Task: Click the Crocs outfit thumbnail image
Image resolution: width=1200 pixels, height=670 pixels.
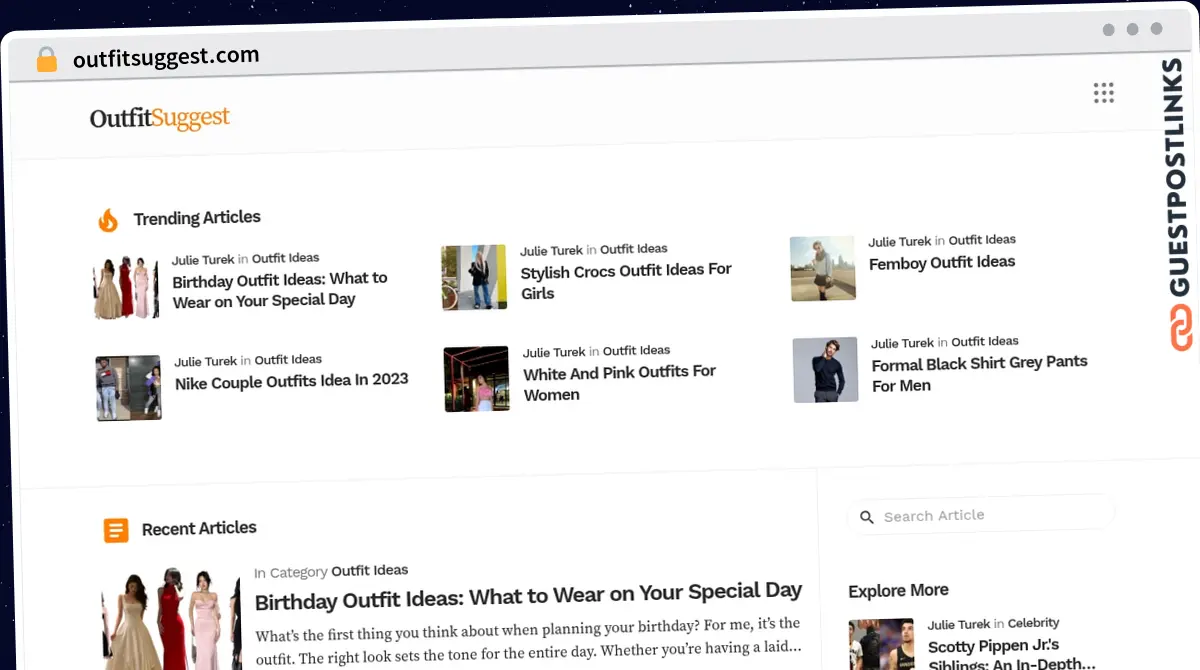Action: 474,277
